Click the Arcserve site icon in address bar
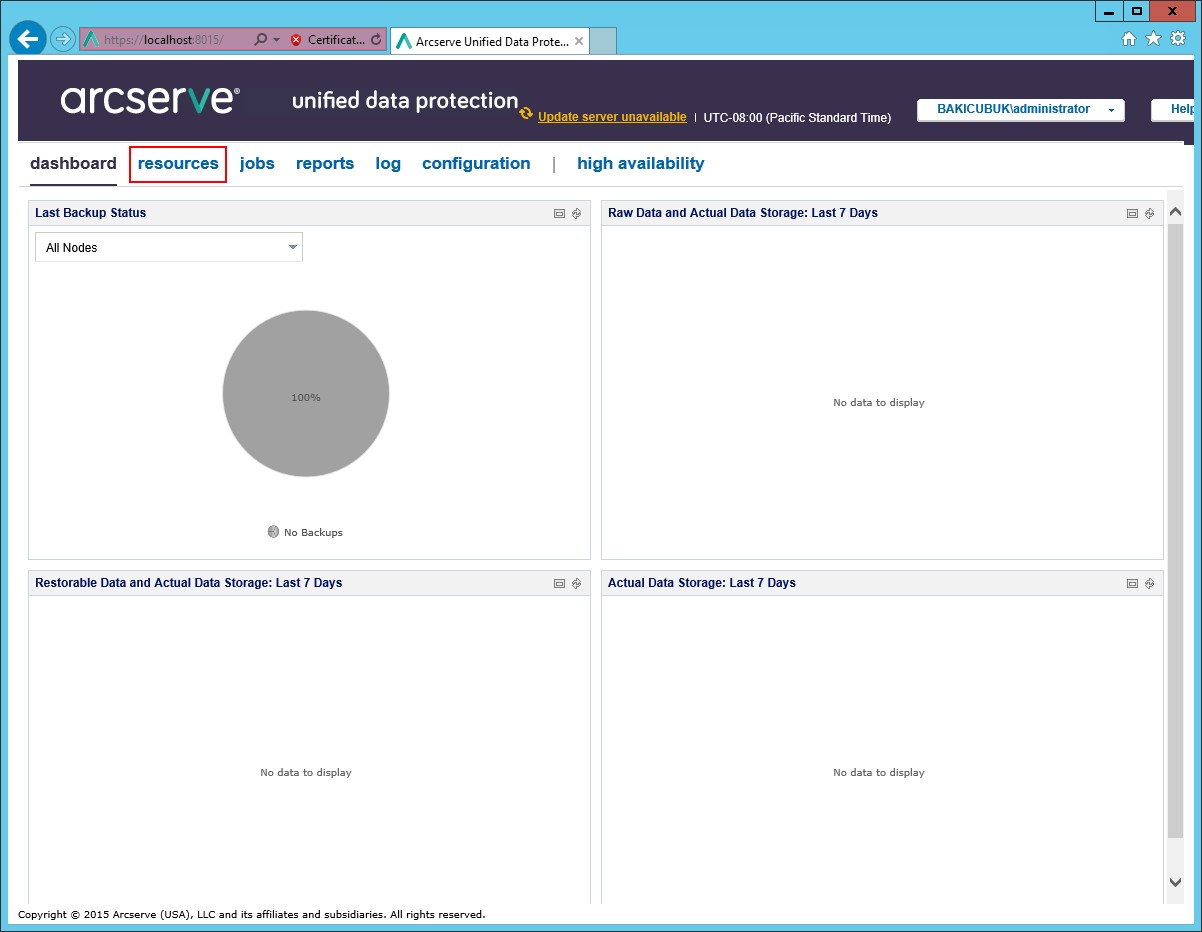 coord(91,40)
